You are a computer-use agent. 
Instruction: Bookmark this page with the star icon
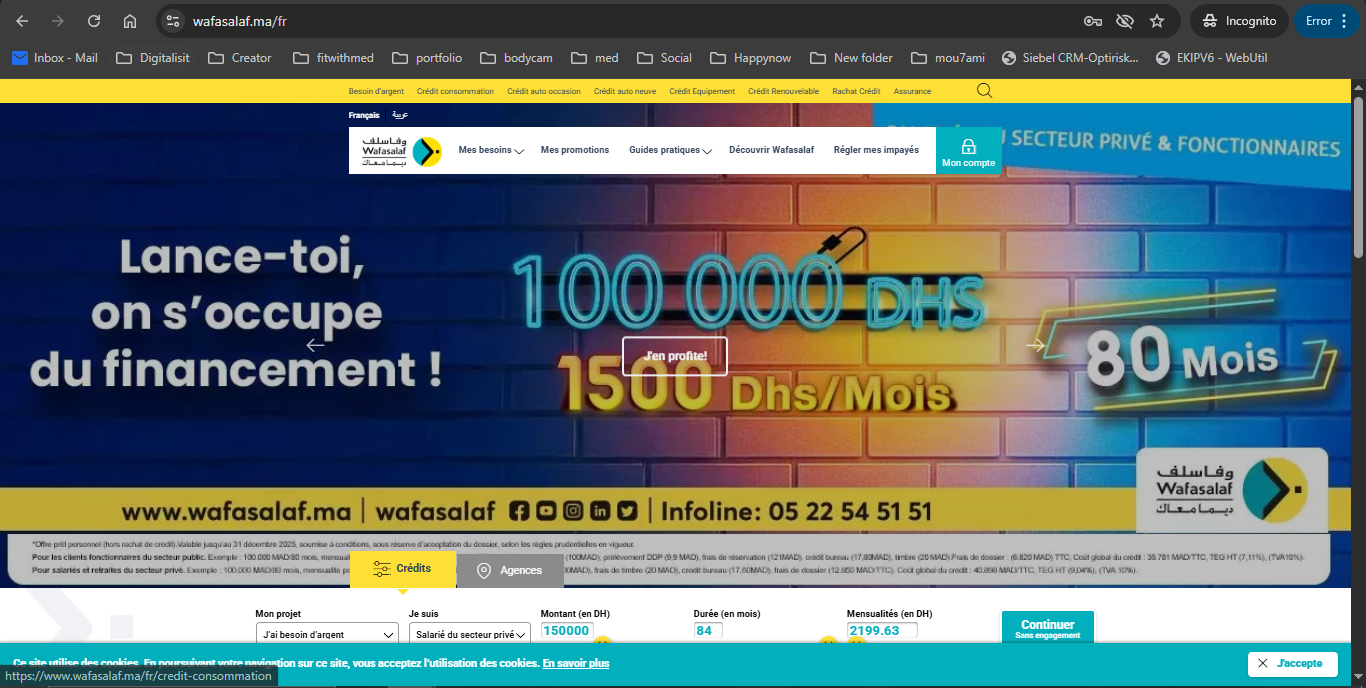1157,21
